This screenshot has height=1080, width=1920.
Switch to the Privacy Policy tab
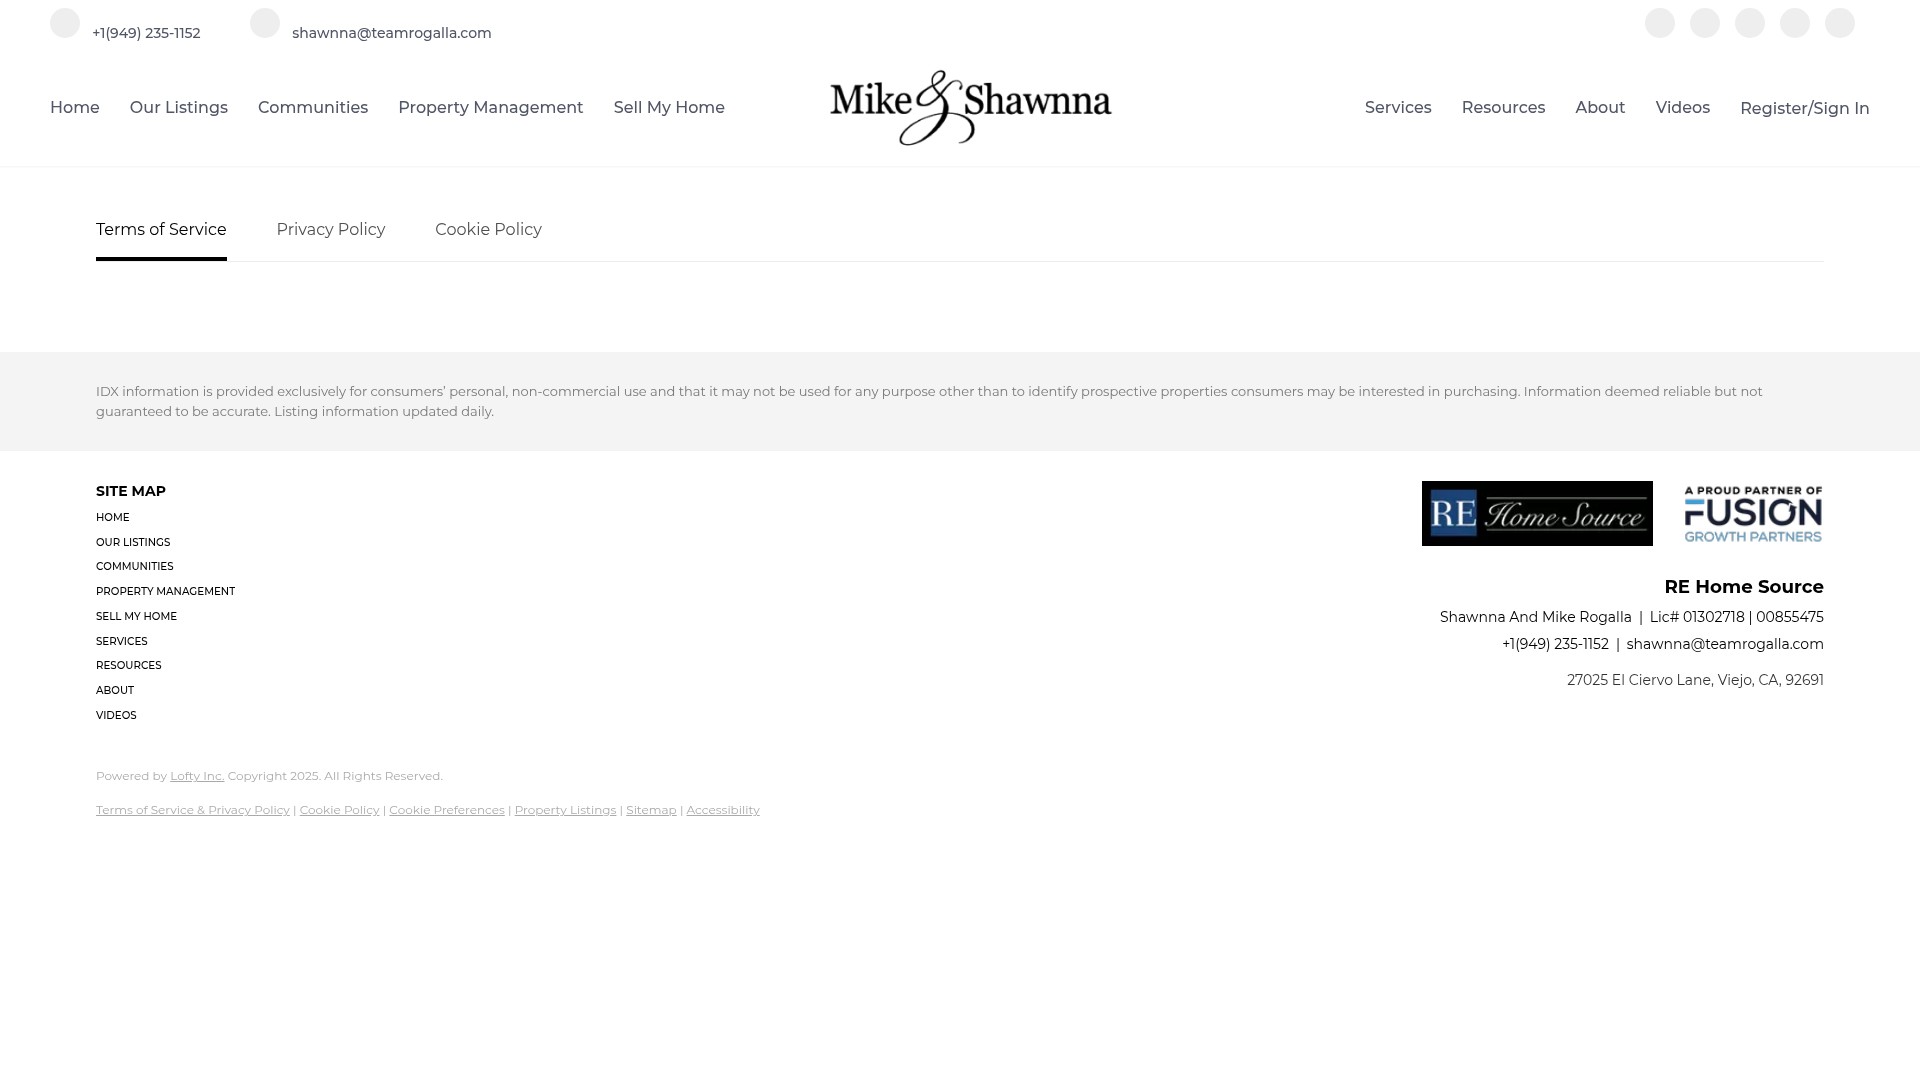331,230
